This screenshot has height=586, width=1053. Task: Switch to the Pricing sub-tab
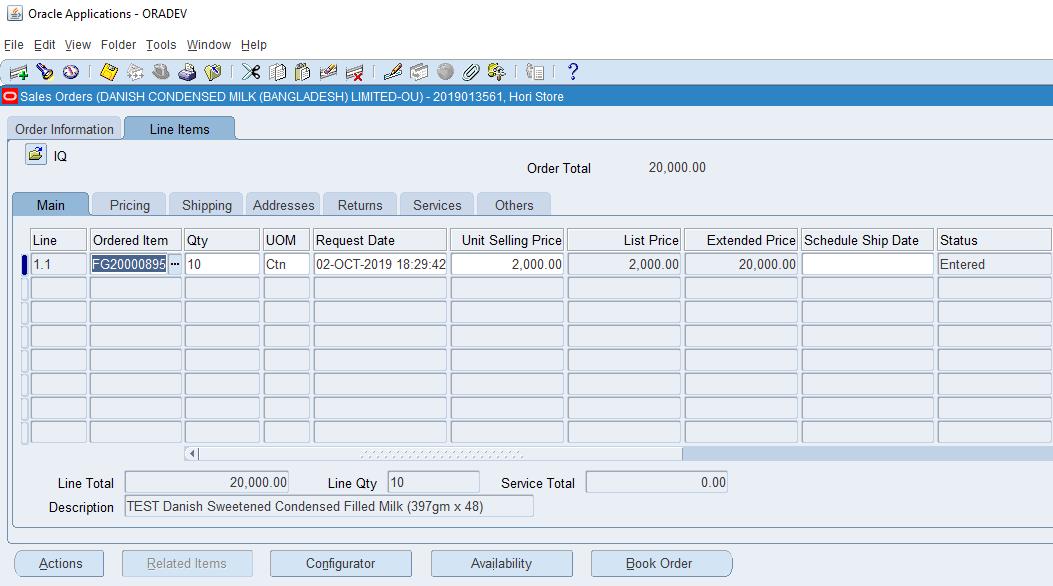[x=130, y=205]
